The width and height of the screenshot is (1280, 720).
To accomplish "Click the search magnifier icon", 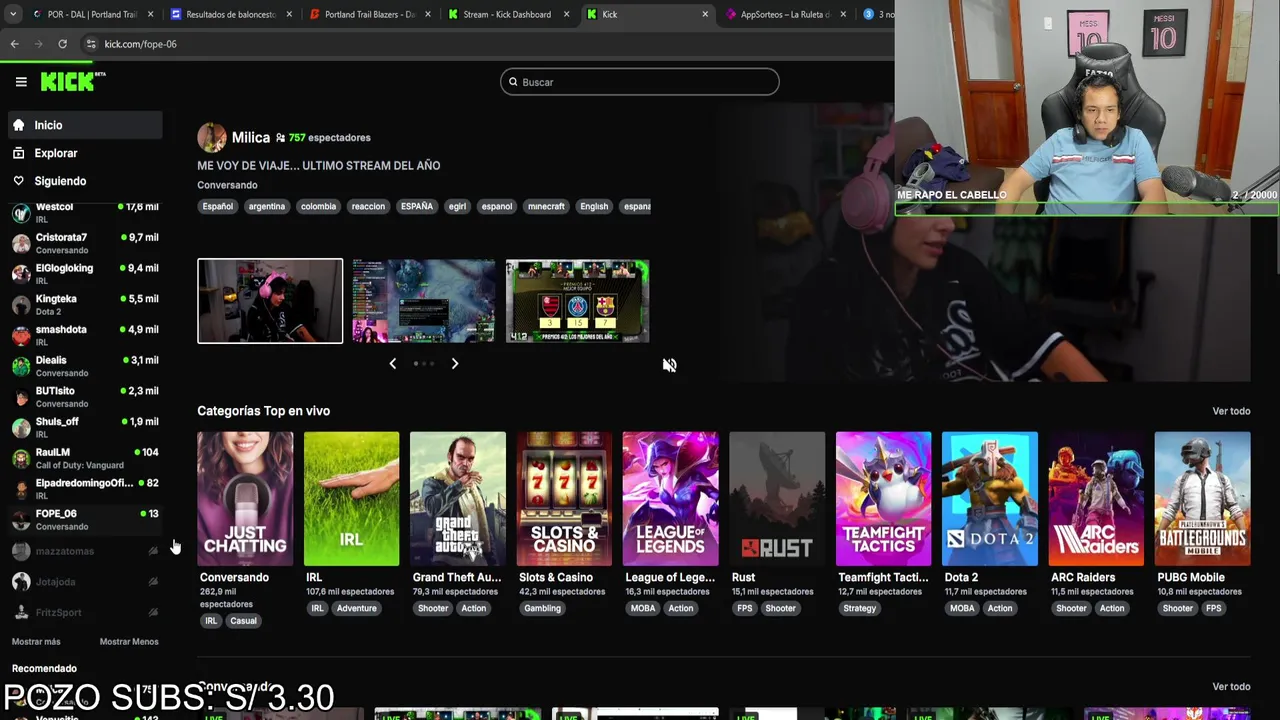I will click(513, 82).
